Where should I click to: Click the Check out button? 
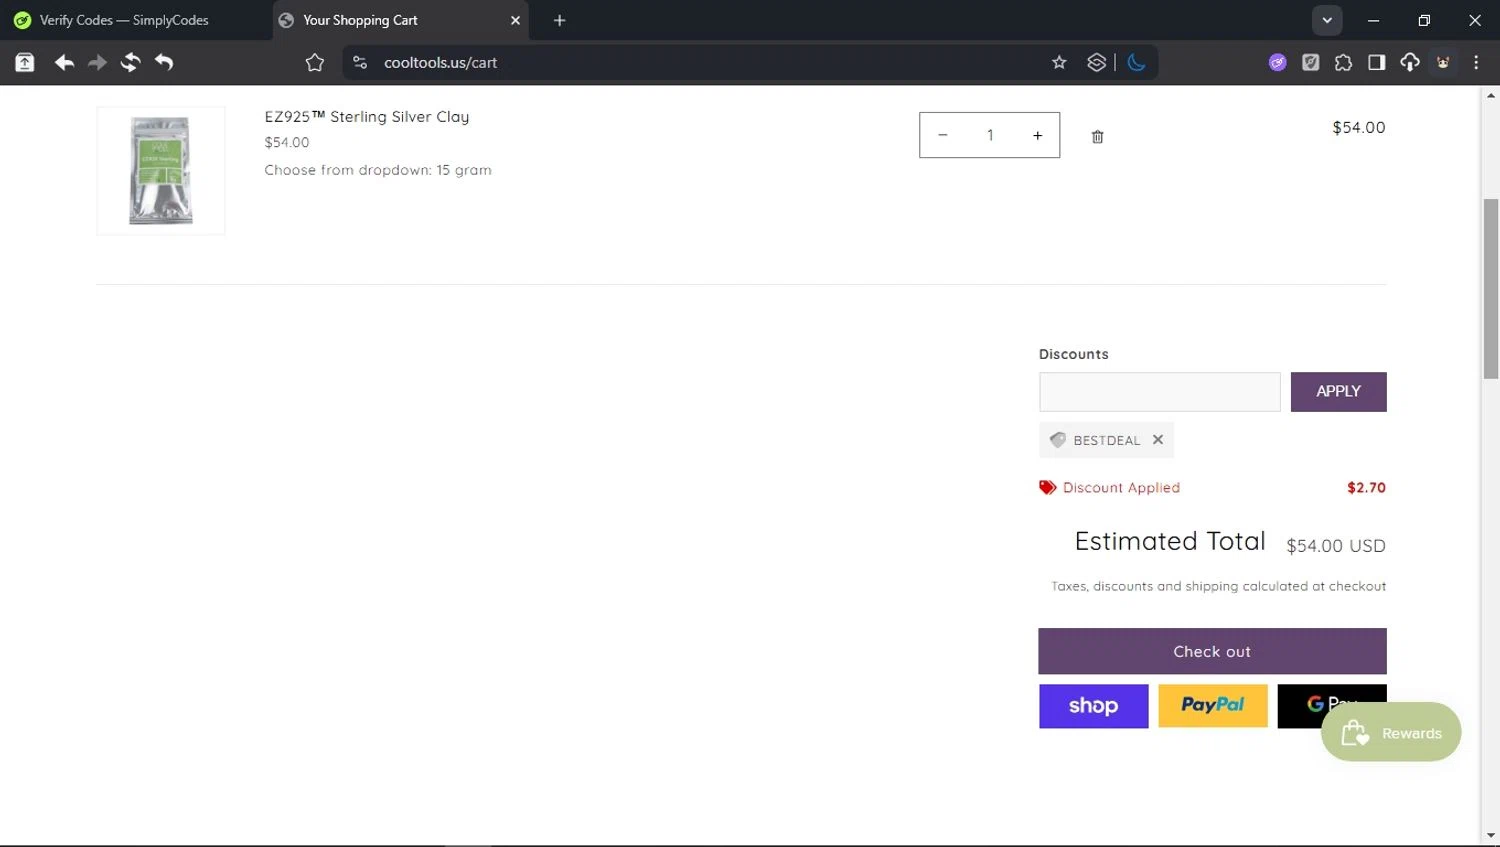click(1212, 651)
